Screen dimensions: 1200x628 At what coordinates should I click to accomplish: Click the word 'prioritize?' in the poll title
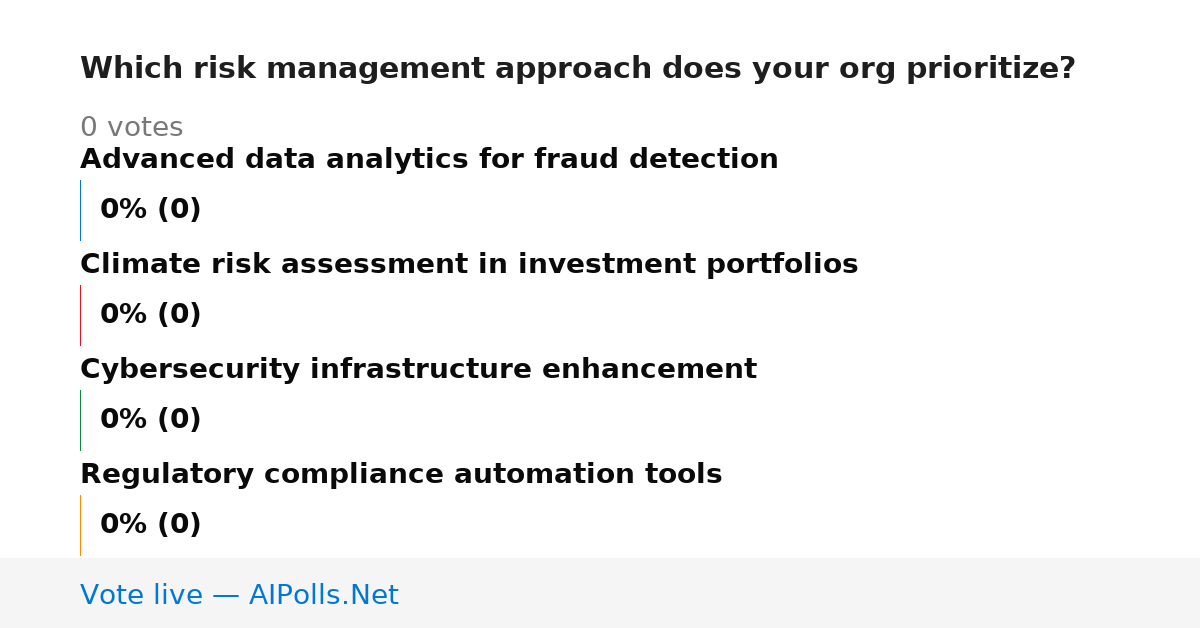(990, 69)
